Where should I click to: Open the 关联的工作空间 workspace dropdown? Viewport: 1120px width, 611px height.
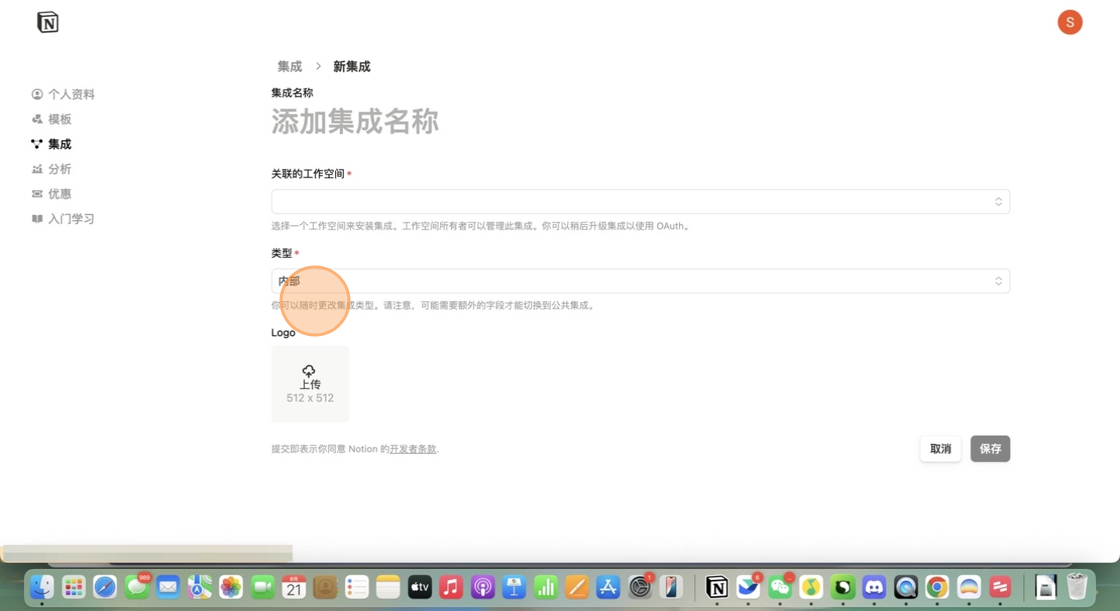click(640, 202)
